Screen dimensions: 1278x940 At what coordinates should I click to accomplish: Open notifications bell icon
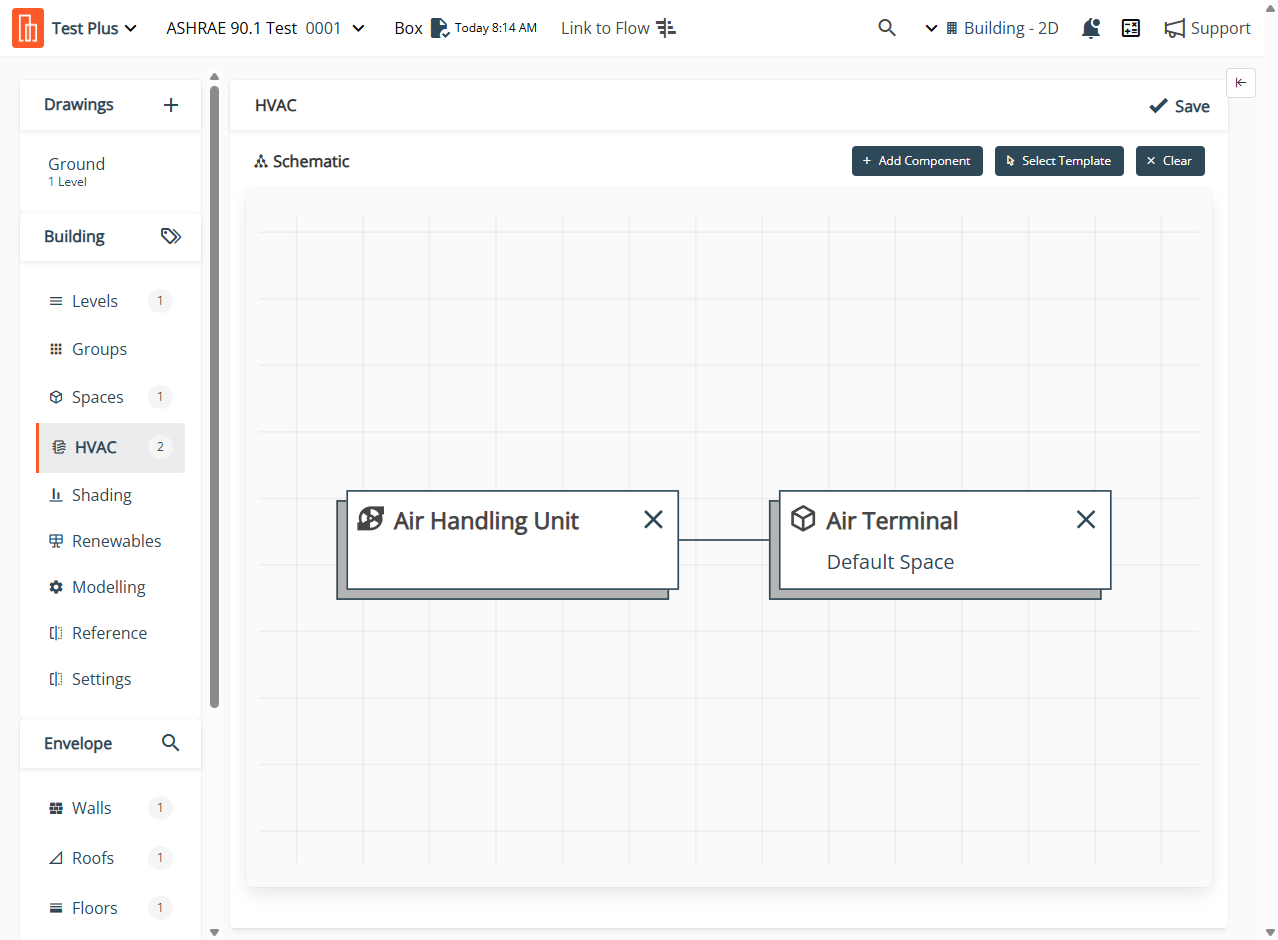pyautogui.click(x=1091, y=28)
